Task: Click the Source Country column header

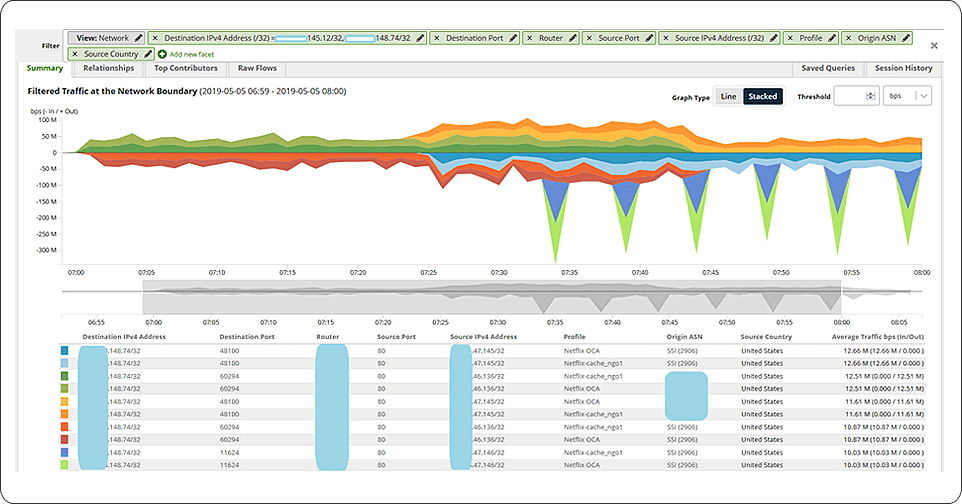Action: click(x=766, y=337)
